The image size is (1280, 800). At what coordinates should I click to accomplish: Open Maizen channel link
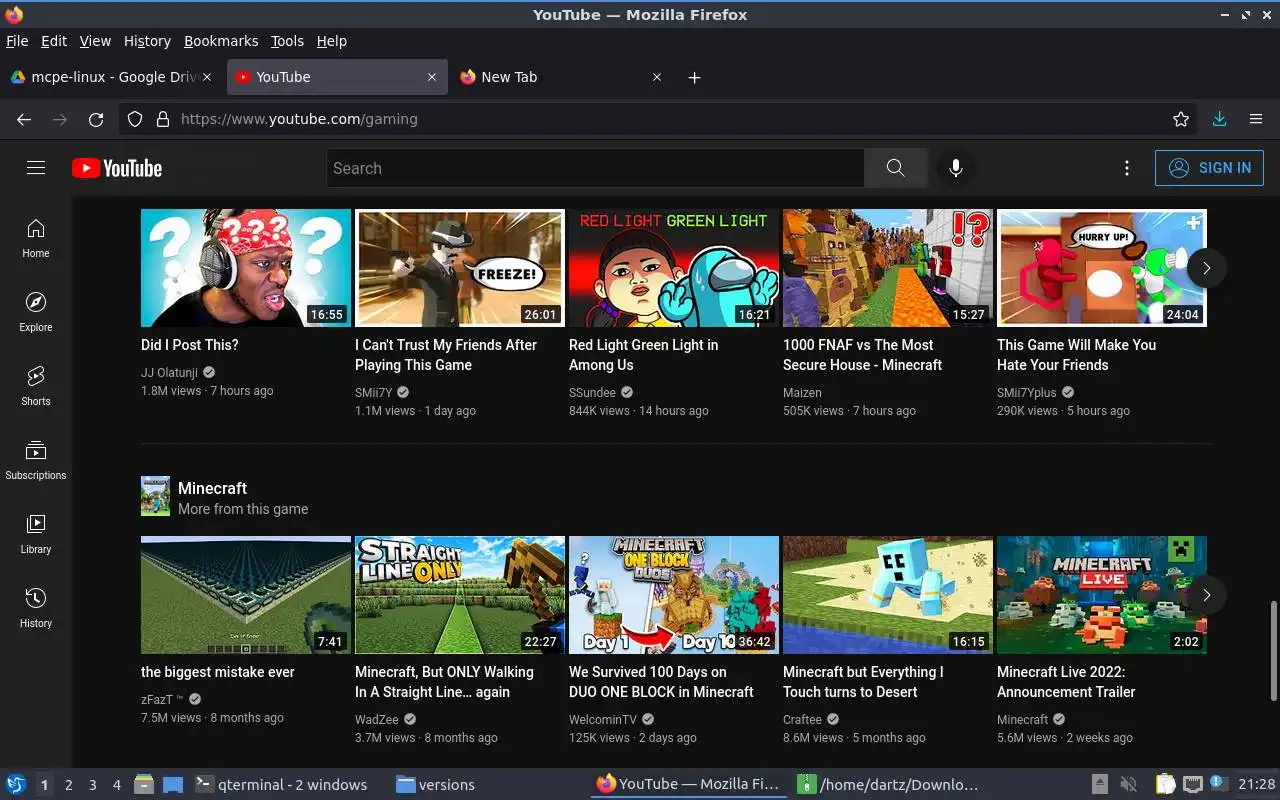[802, 392]
